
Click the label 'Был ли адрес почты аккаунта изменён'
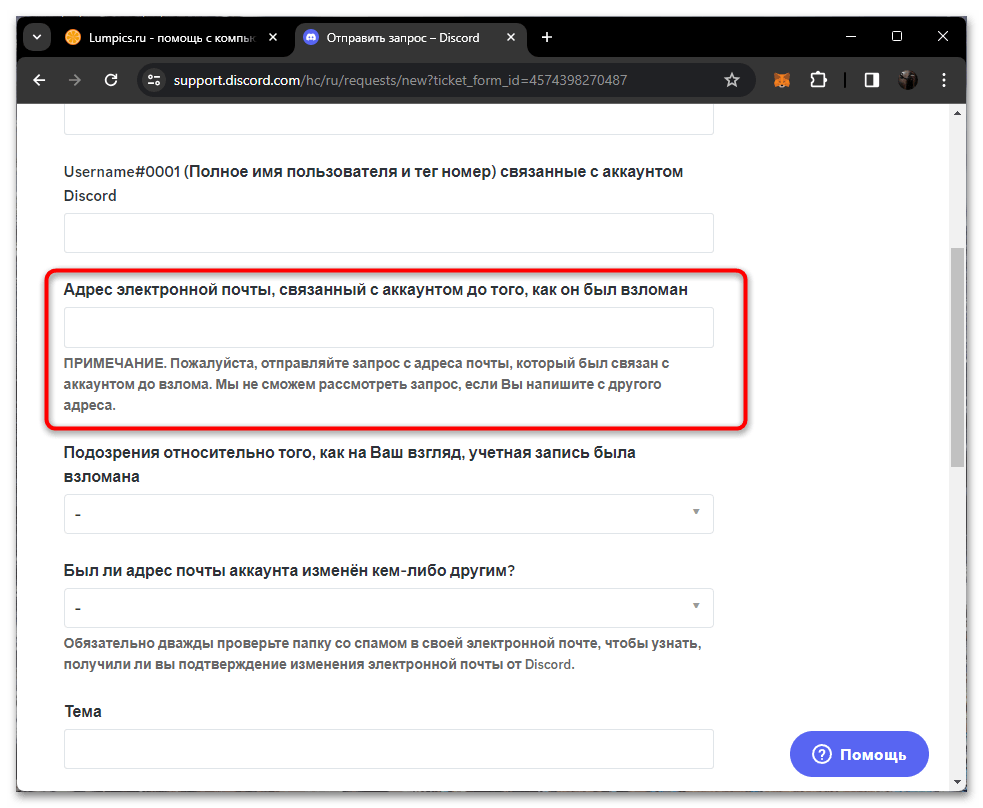(289, 570)
